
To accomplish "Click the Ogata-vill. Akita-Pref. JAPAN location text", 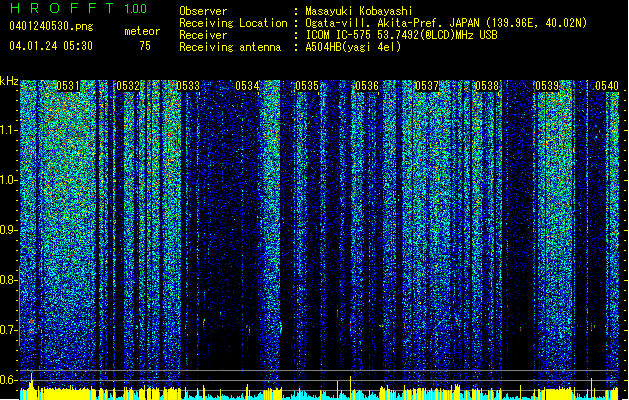I will 446,23.
